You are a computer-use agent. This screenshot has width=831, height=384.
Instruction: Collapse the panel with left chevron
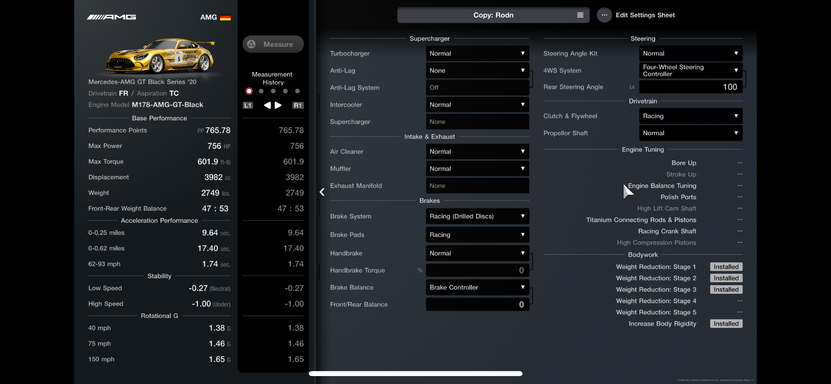coord(322,192)
